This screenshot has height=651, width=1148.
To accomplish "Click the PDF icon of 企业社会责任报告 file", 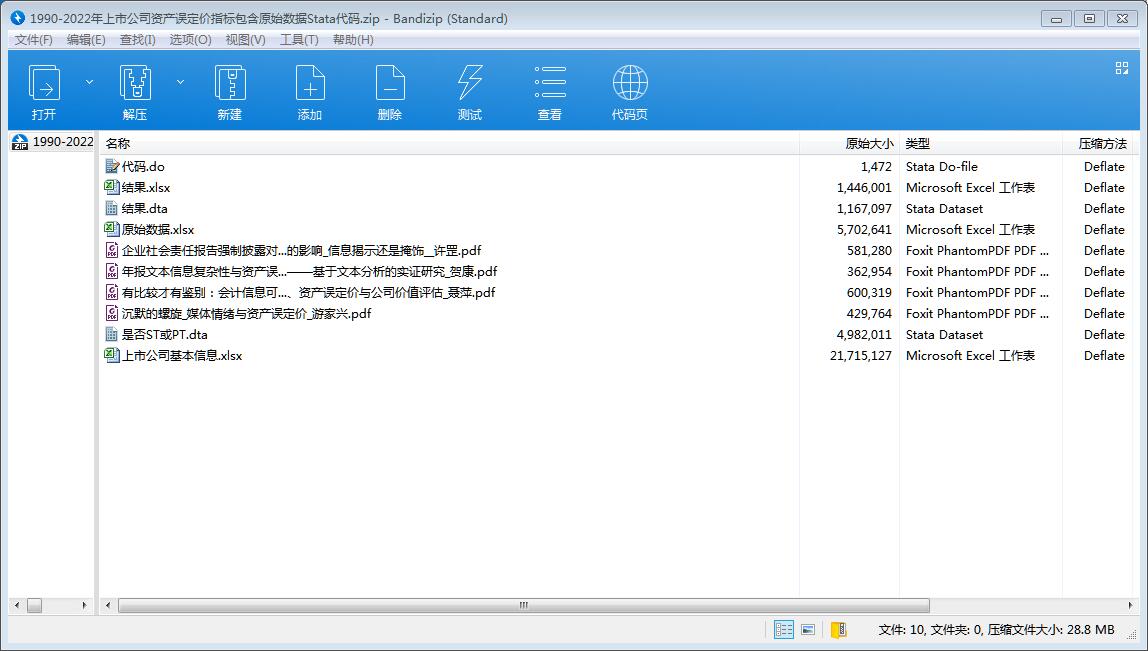I will (112, 250).
